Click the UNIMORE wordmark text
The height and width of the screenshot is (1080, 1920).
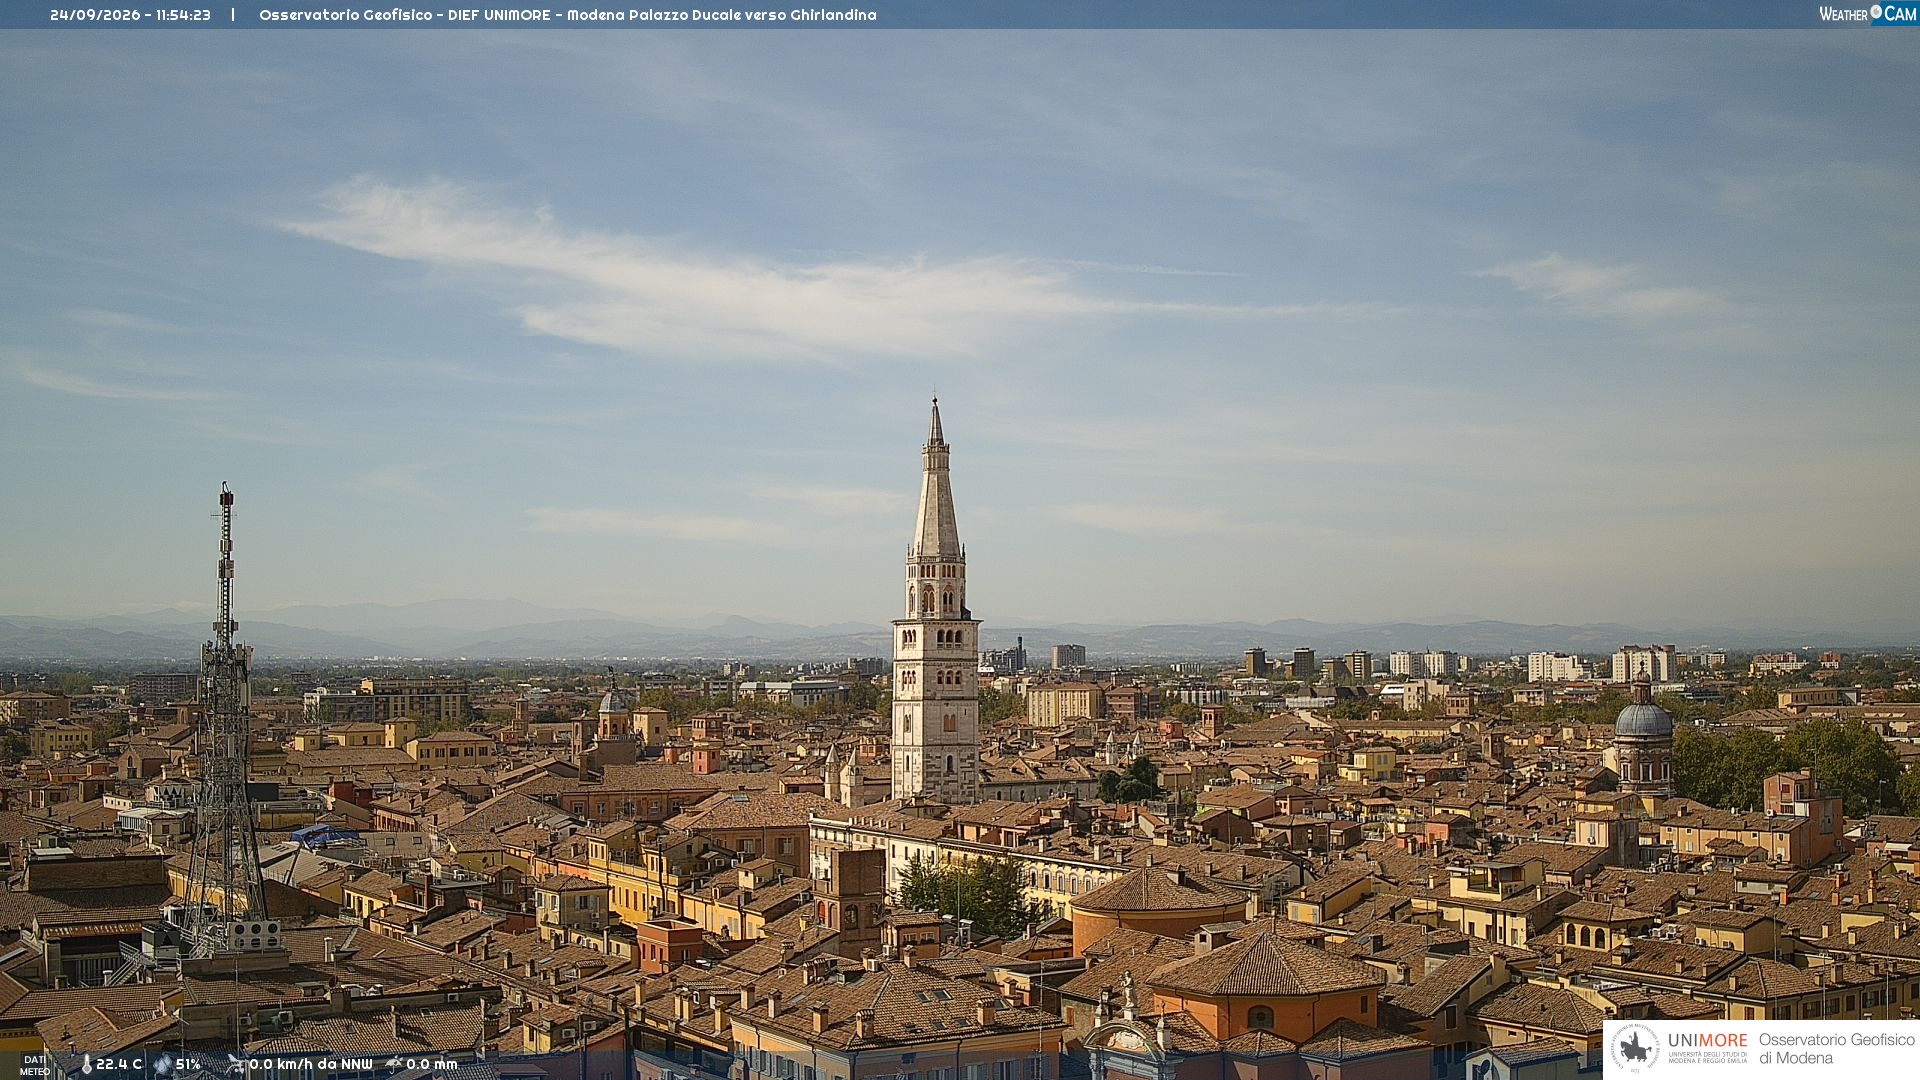pos(1707,1041)
